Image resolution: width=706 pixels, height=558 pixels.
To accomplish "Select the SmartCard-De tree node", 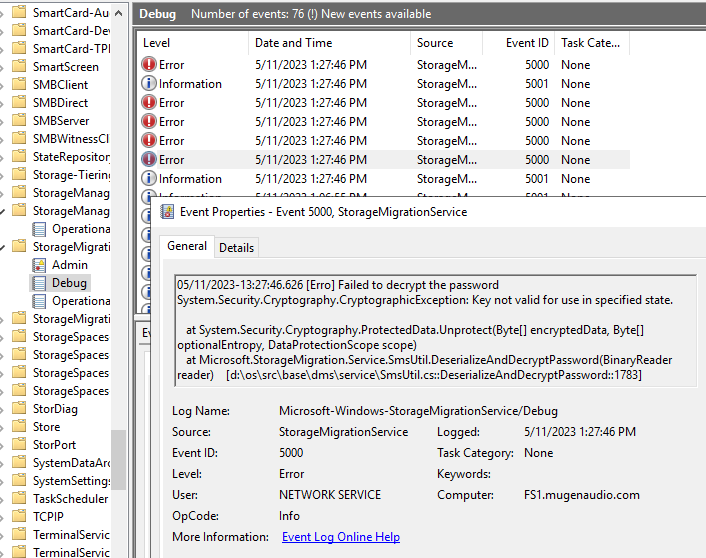I will pyautogui.click(x=71, y=31).
